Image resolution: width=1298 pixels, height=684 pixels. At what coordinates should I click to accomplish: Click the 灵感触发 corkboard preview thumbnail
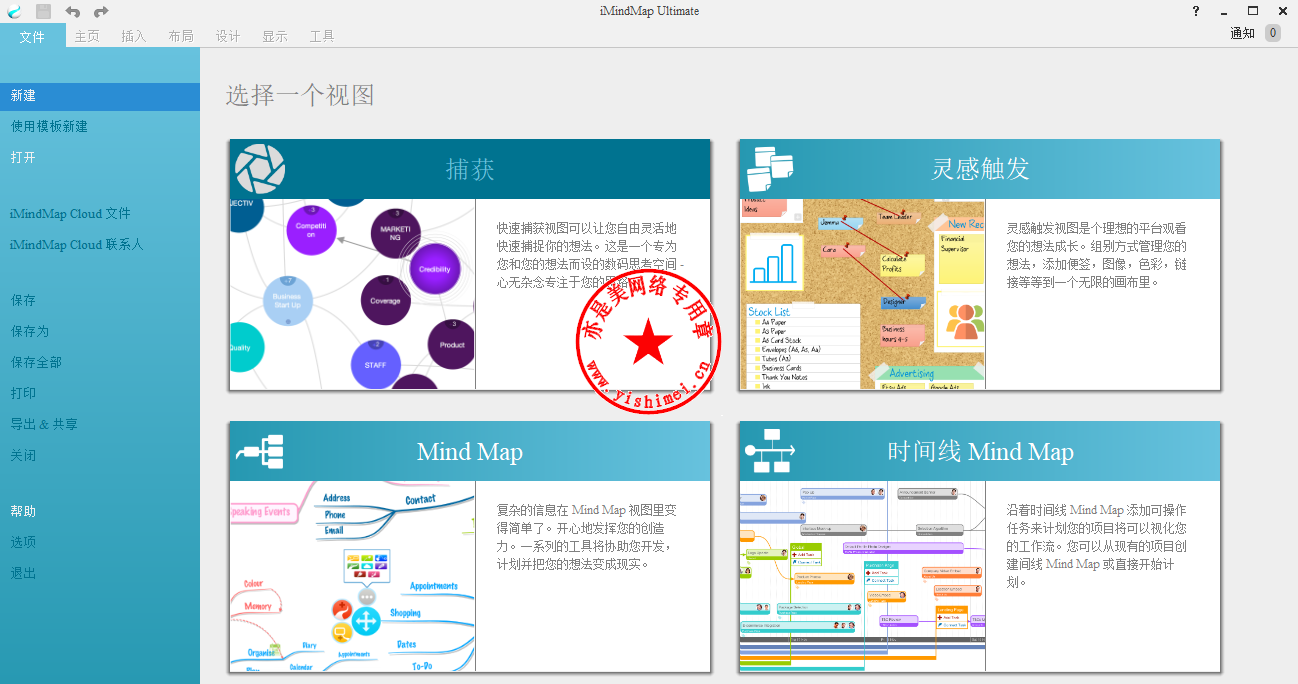click(x=862, y=294)
